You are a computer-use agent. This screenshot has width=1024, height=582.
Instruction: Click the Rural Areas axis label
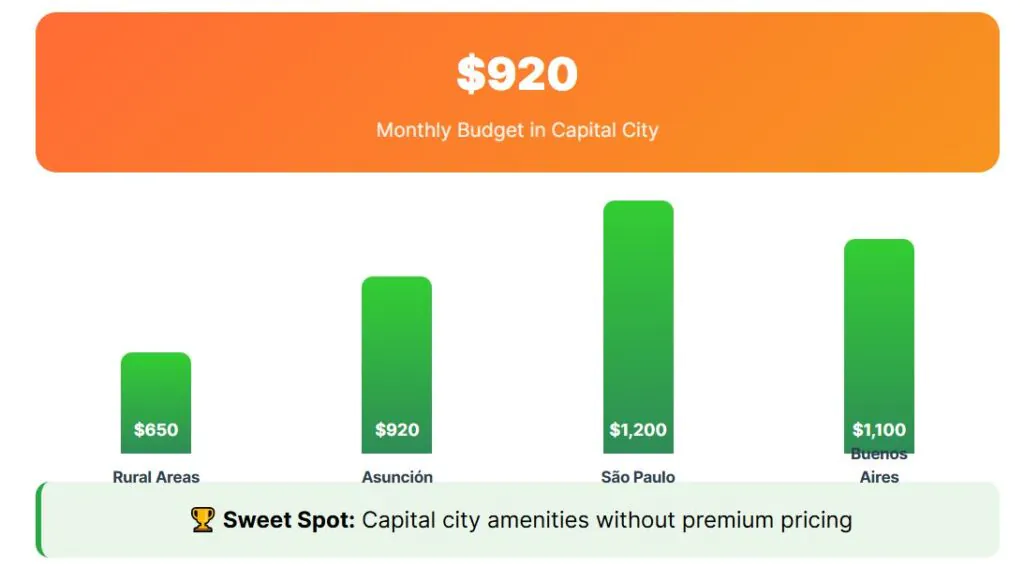(156, 477)
